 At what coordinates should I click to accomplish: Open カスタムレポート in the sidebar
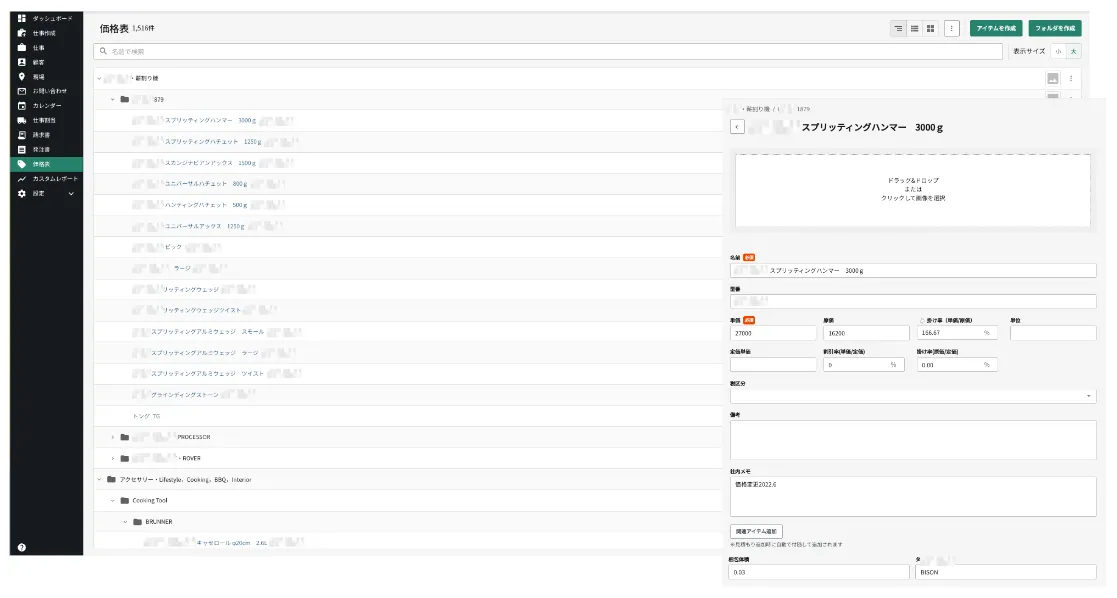46,179
